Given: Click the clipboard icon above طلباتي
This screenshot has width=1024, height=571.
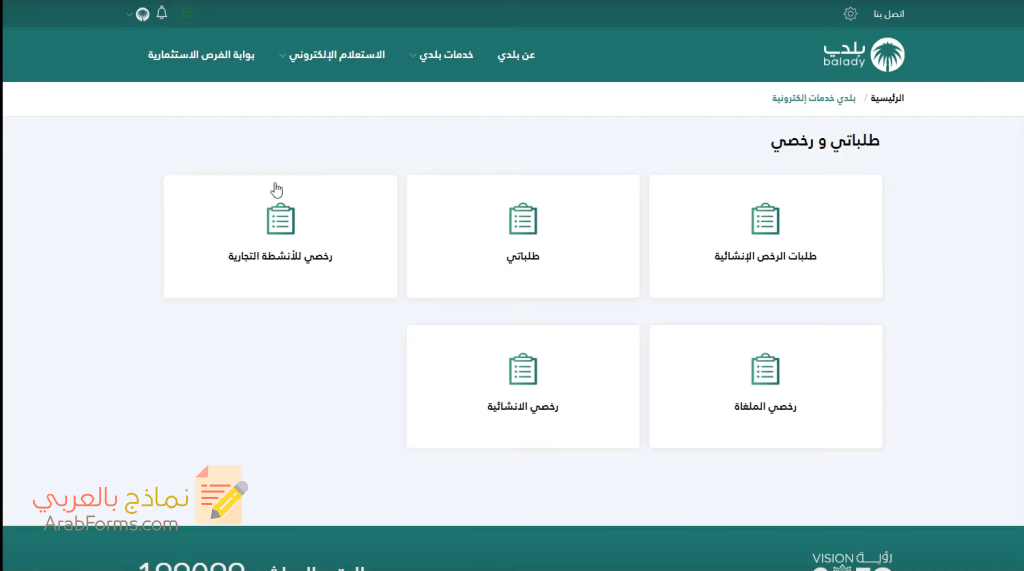Looking at the screenshot, I should [522, 219].
